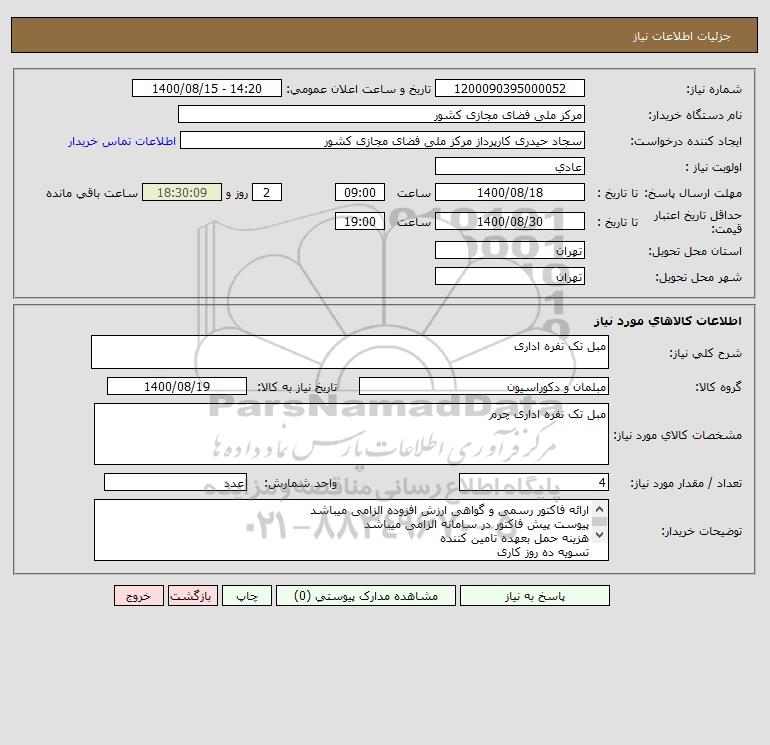Click label استان محل تحویل
The image size is (770, 745).
tap(695, 251)
